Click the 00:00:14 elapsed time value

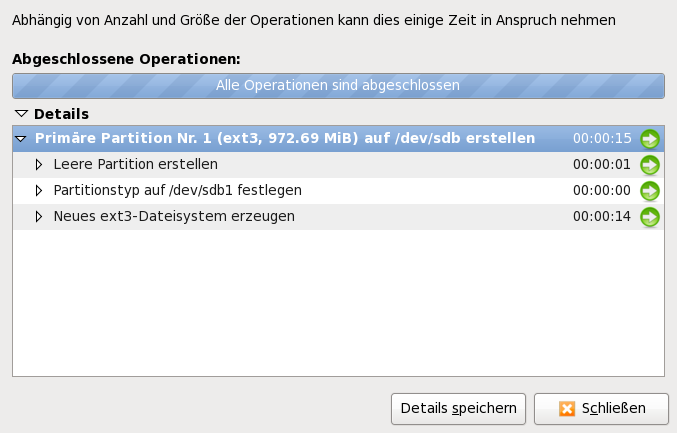coord(602,216)
